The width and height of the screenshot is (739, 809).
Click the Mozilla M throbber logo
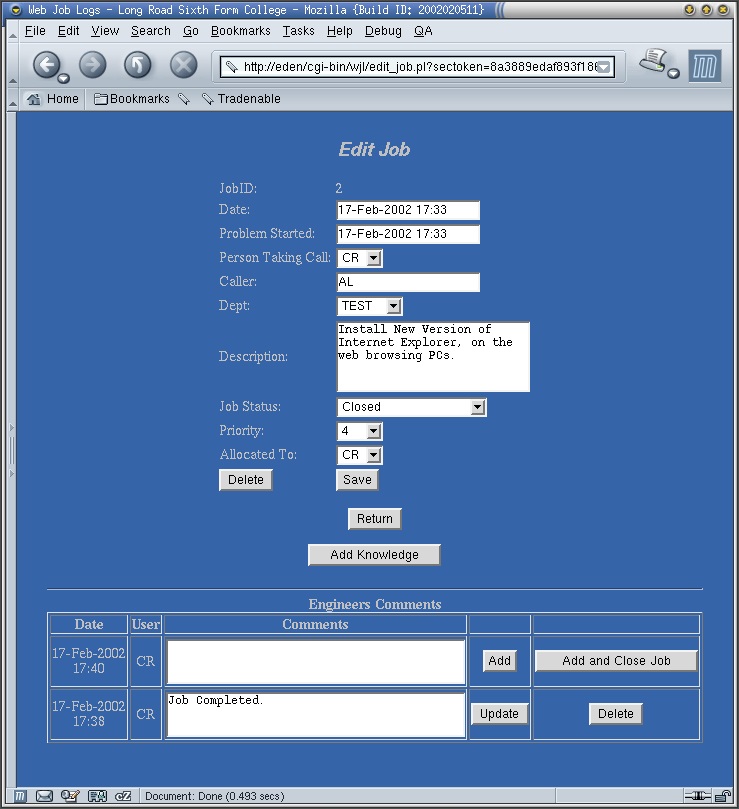click(x=705, y=66)
